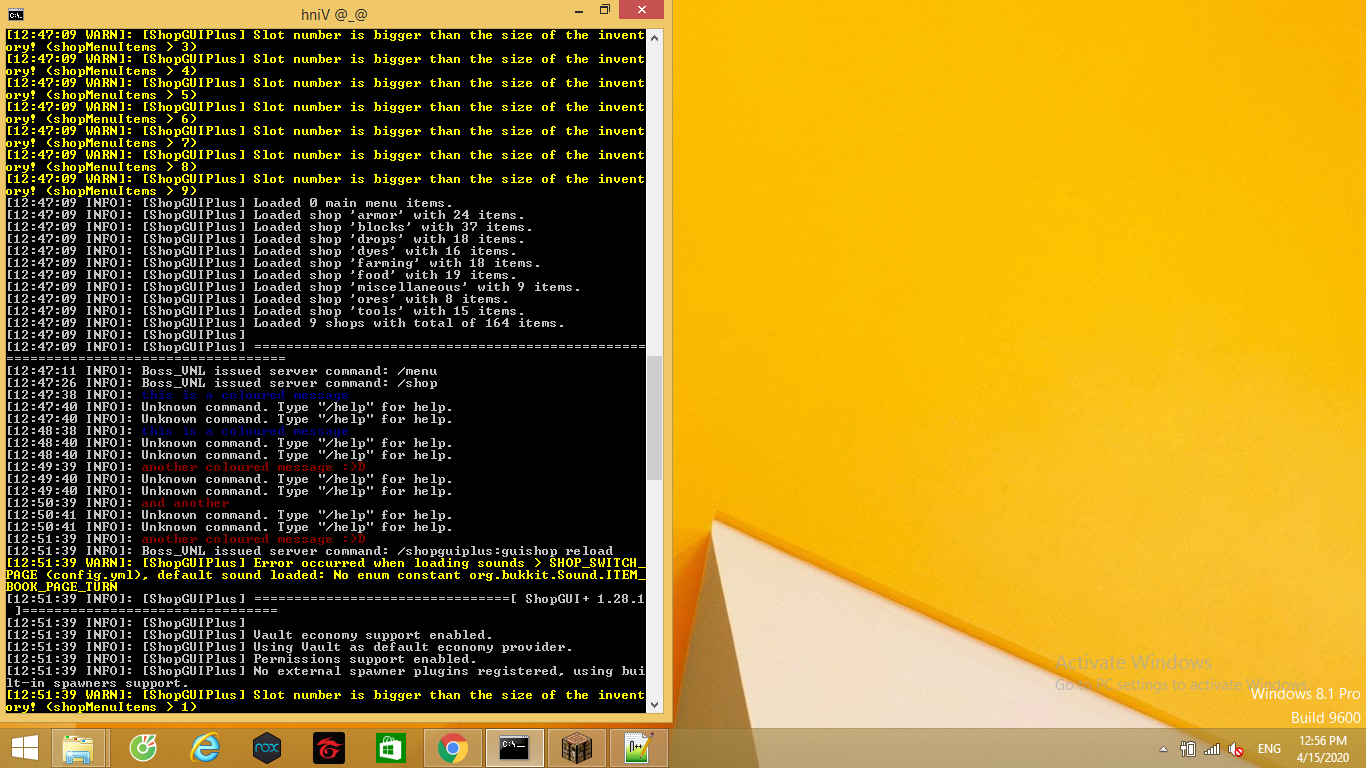Launch the Coc Coc browser icon

coord(142,748)
